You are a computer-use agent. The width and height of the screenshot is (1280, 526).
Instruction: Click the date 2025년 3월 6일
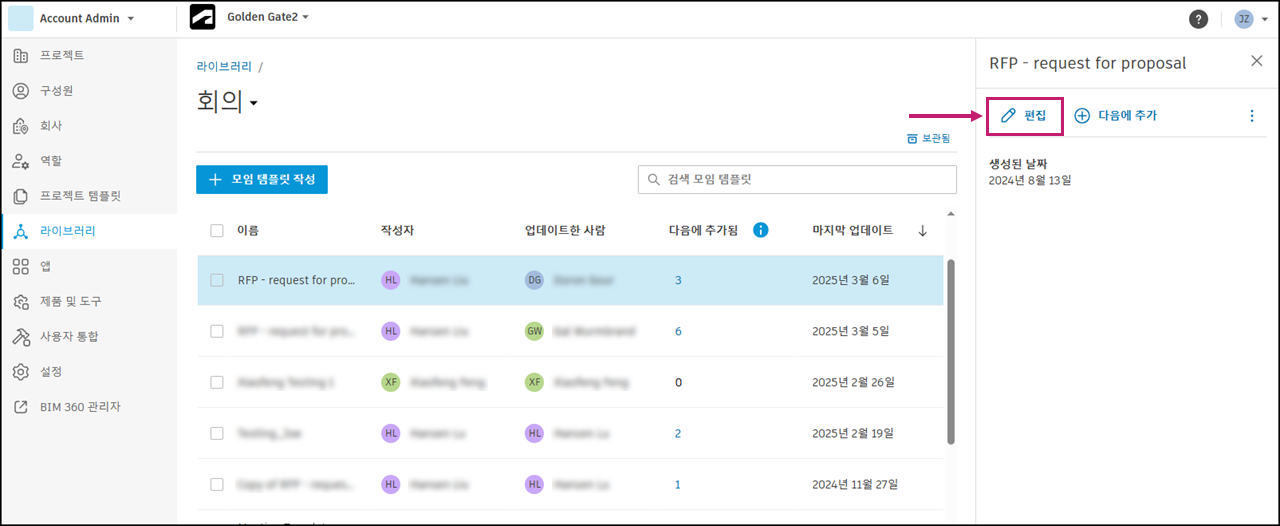tap(851, 280)
